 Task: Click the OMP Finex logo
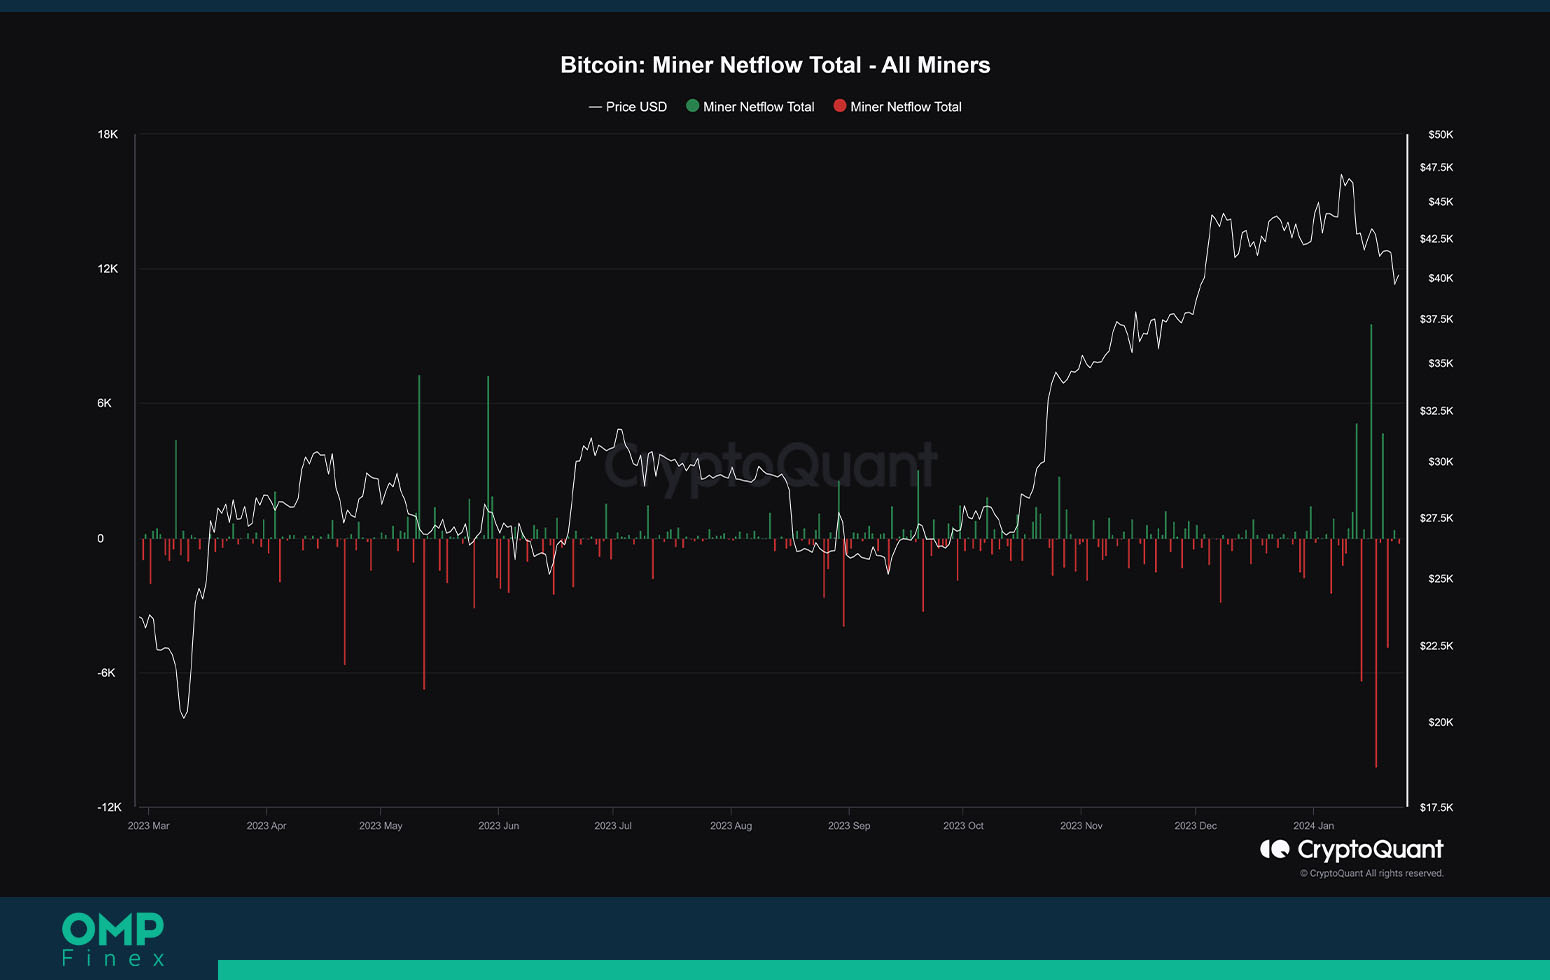(x=113, y=939)
